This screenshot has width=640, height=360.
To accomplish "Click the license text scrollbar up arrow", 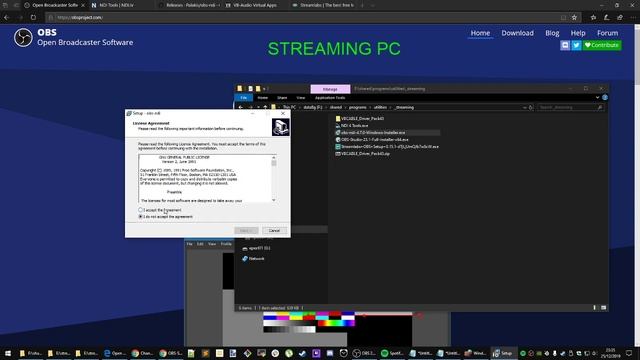I will 273,157.
